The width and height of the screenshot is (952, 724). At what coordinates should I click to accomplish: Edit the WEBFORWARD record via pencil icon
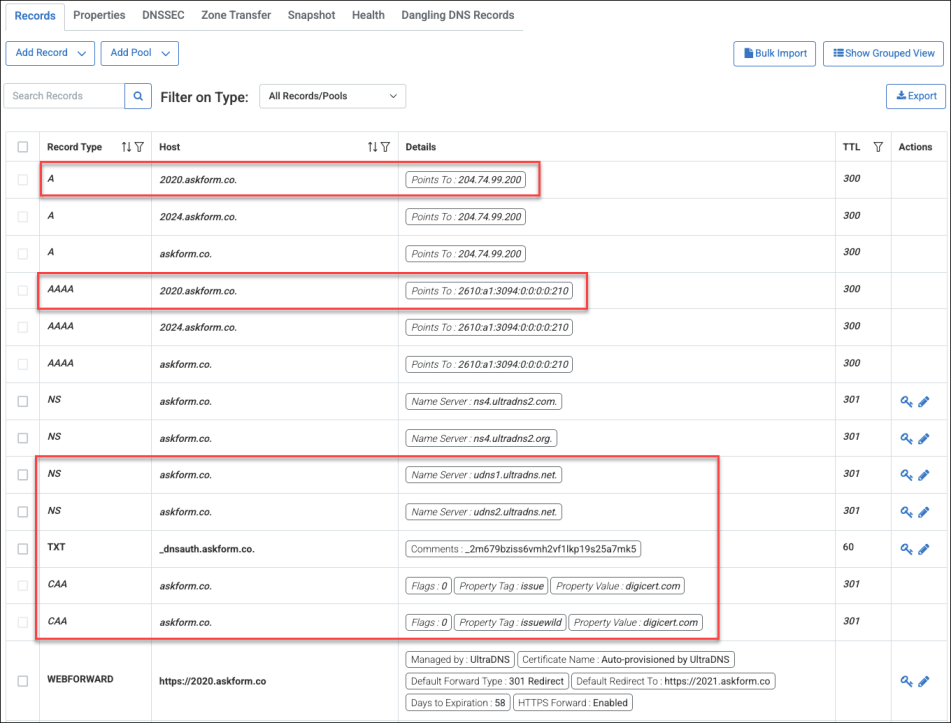click(x=924, y=681)
